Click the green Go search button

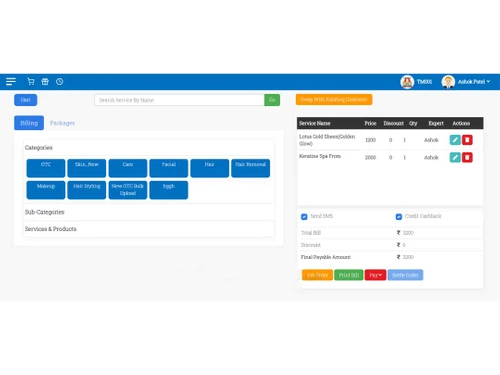point(272,100)
